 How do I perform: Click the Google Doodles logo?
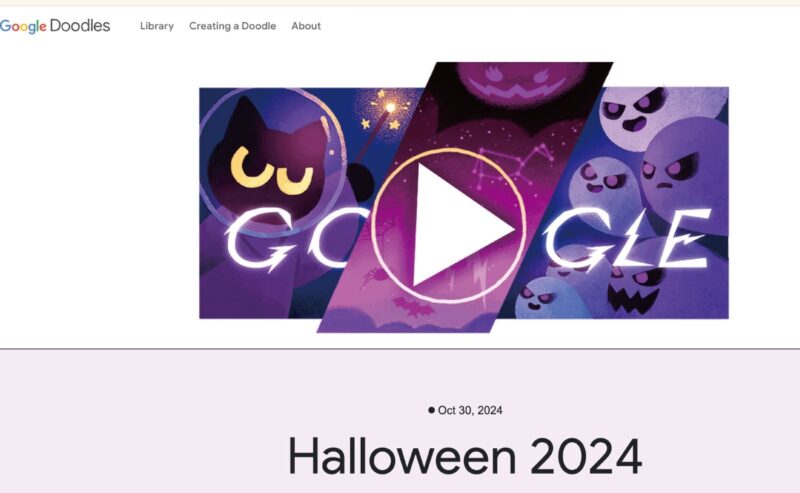point(55,26)
